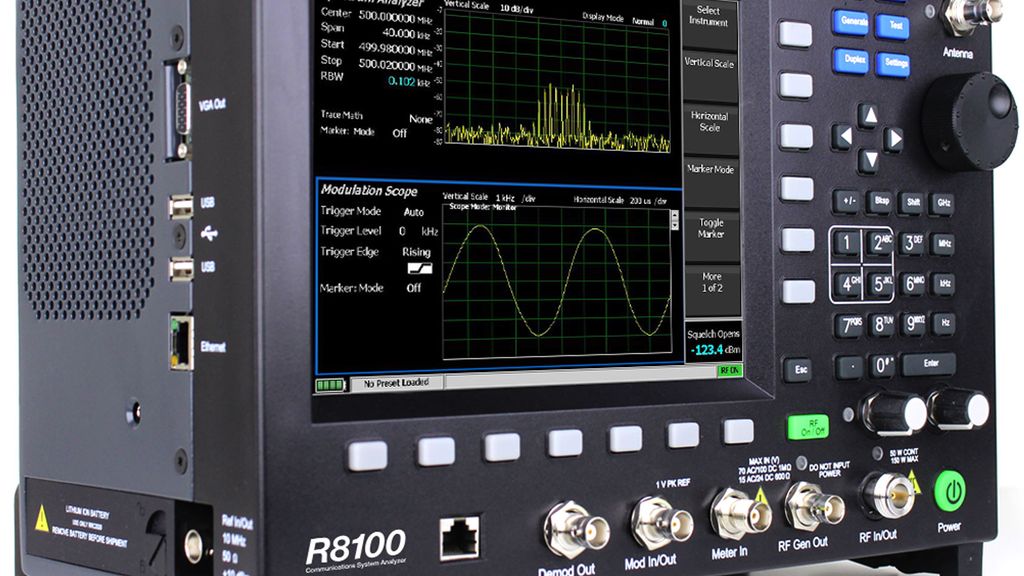
Task: Open the Horizontal Scale softkey on screen
Action: pyautogui.click(x=710, y=129)
